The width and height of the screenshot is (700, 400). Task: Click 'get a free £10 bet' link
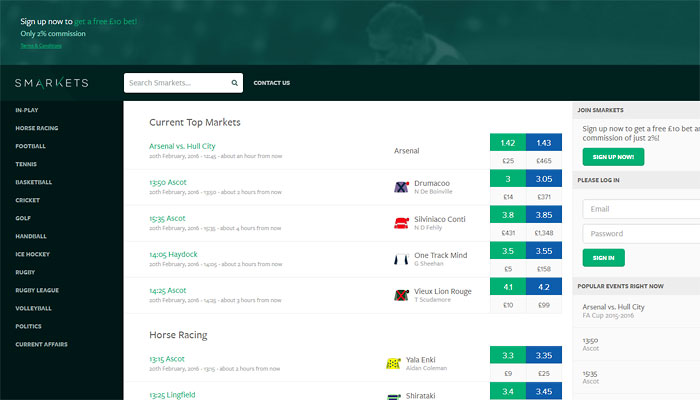coord(105,21)
